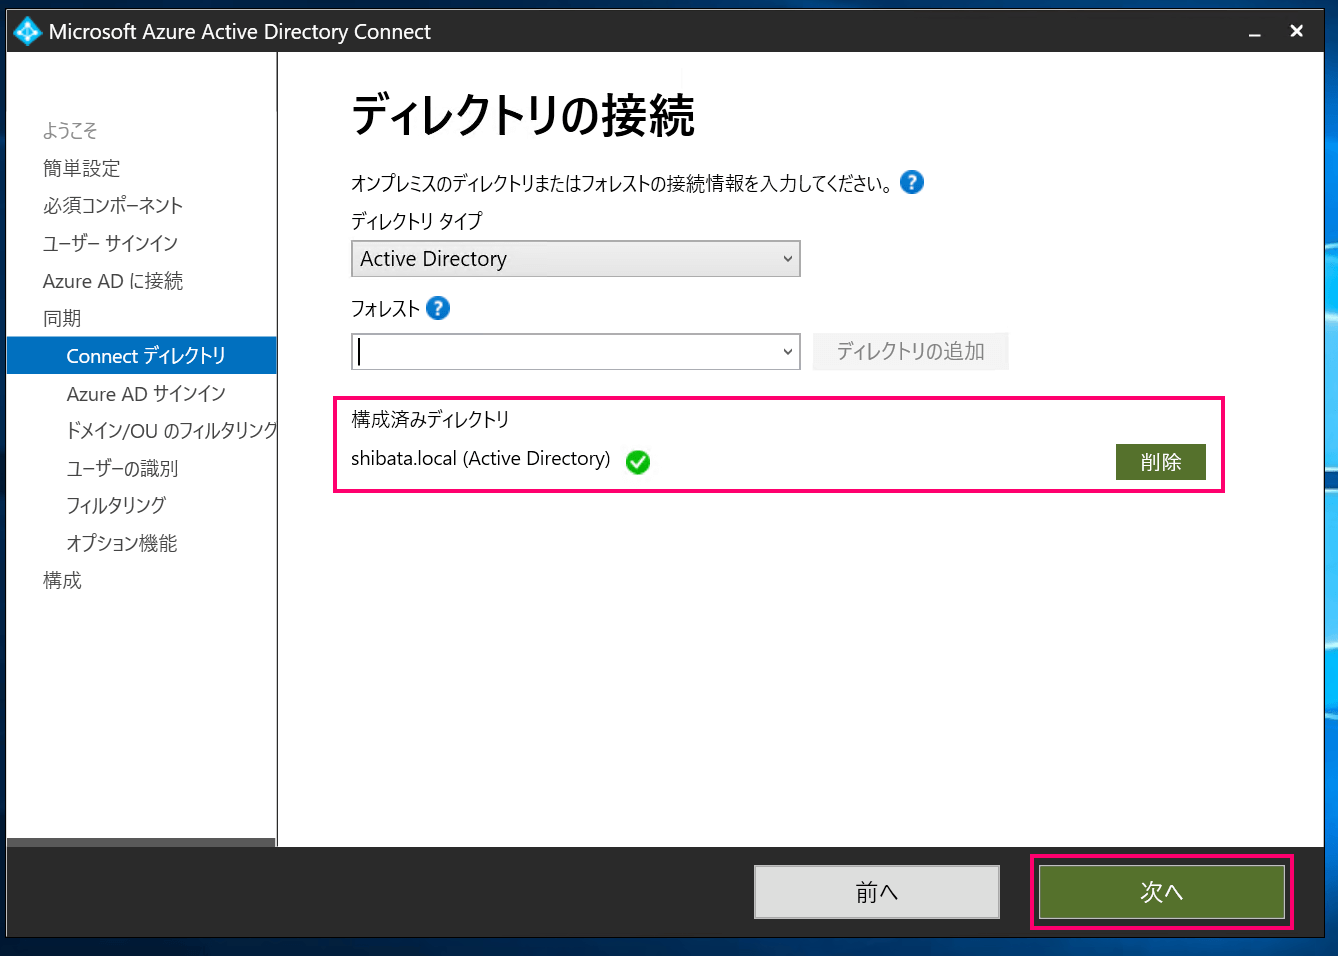Screen dimensions: 1338x956
Task: Click the Azure AD Connect logo icon
Action: [27, 31]
